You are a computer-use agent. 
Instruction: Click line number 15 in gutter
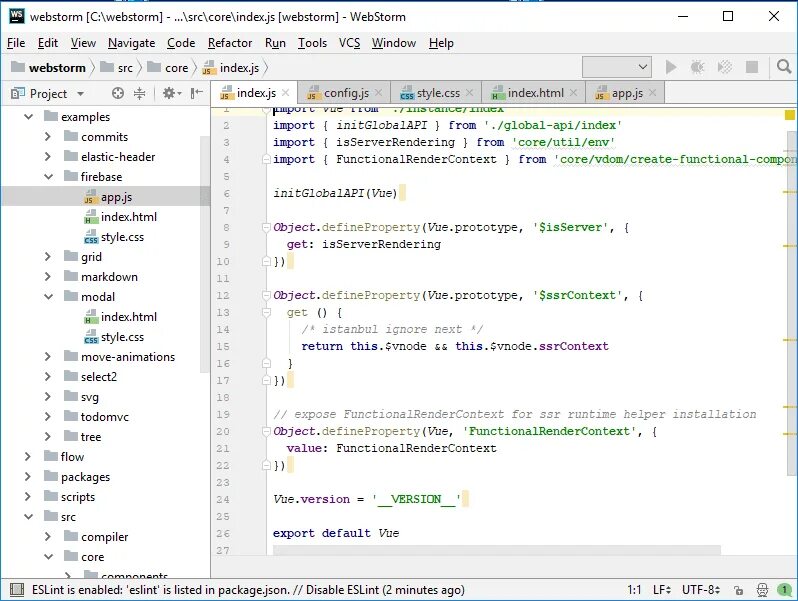[223, 346]
